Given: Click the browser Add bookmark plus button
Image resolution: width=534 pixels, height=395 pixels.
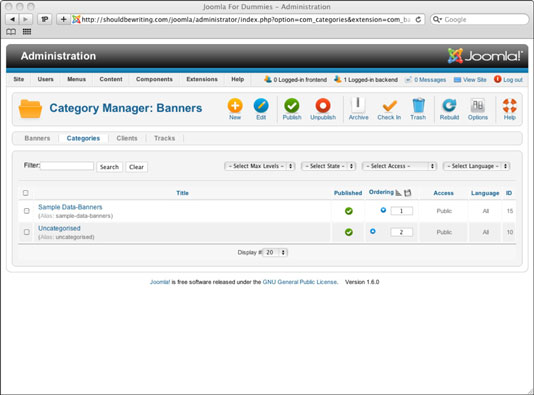Looking at the screenshot, I should 63,19.
